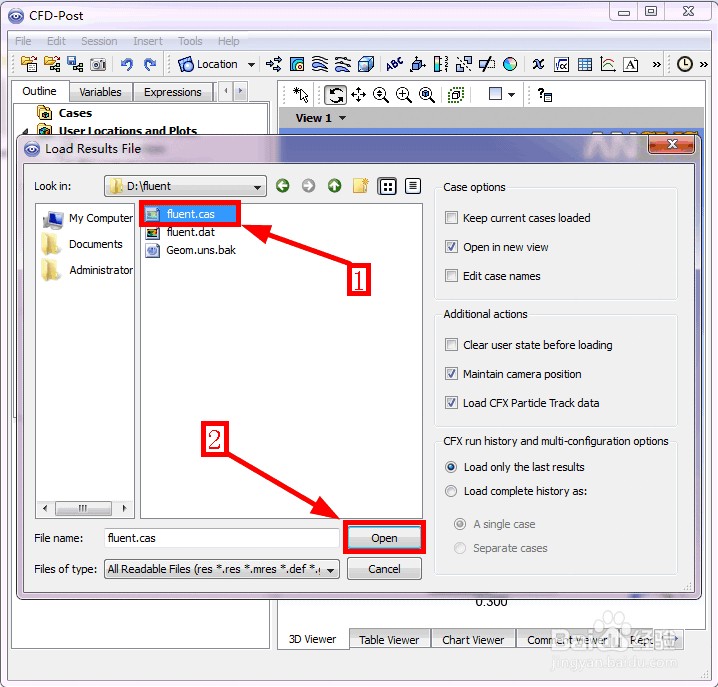Viewport: 718px width, 687px height.
Task: Uncheck Open in new view
Action: pyautogui.click(x=451, y=247)
